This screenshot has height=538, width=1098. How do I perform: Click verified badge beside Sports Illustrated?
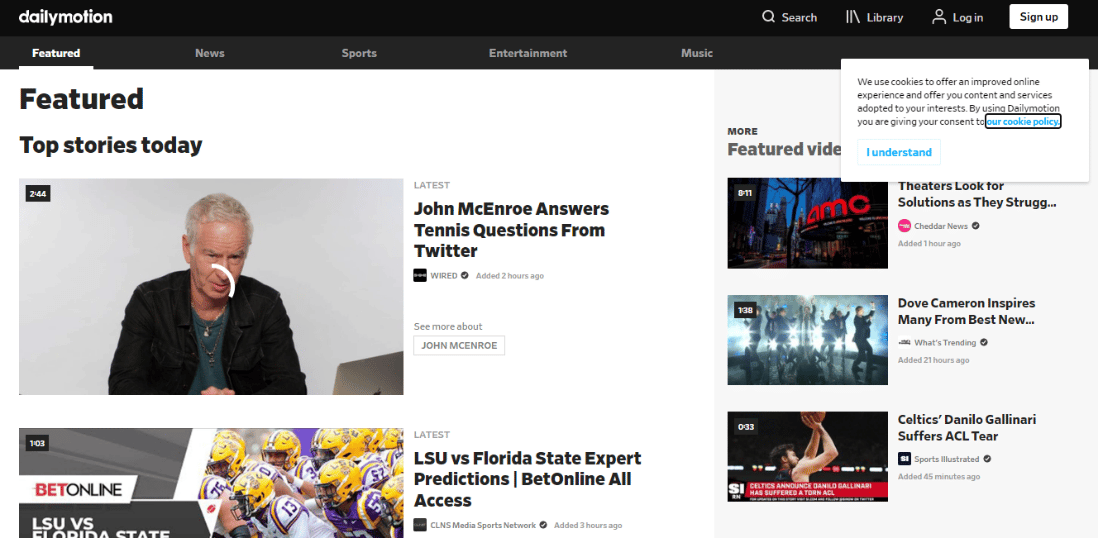(987, 459)
